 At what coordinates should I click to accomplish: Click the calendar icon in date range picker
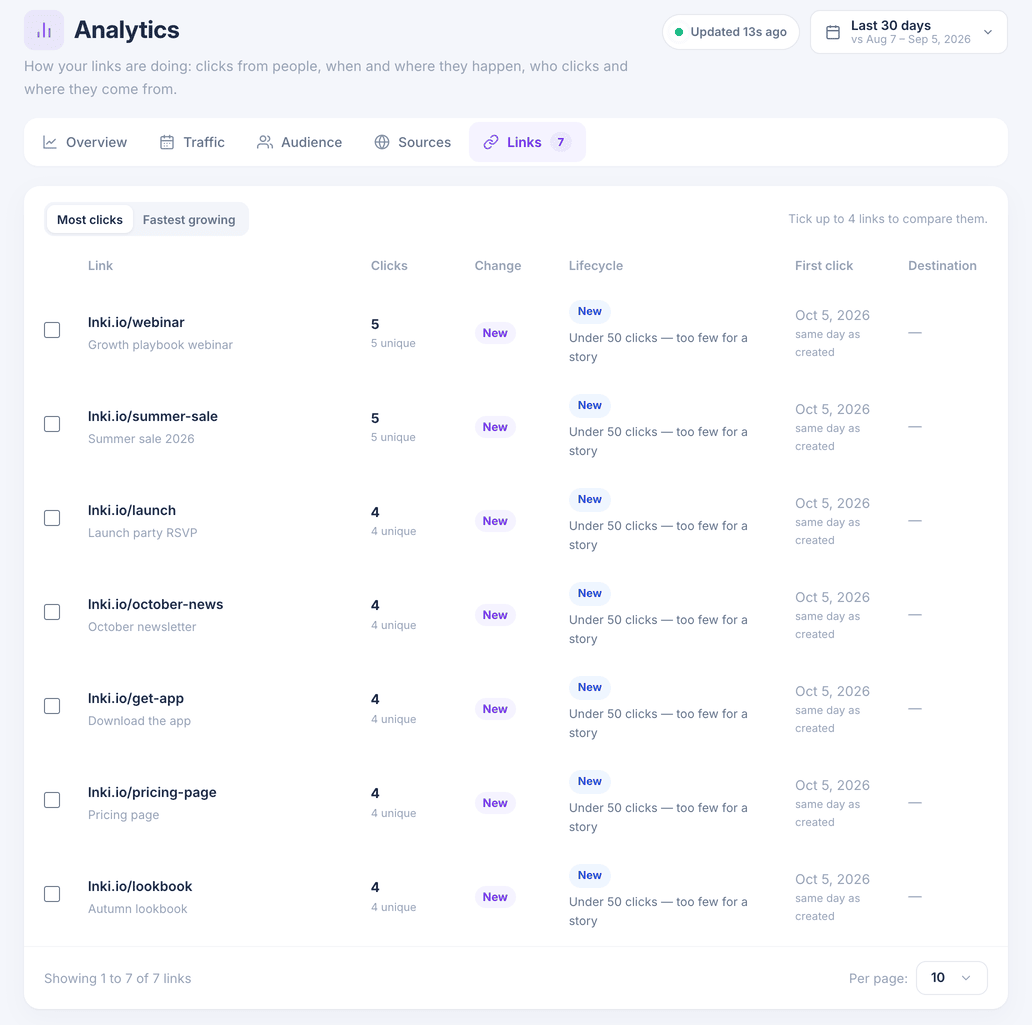click(x=833, y=32)
